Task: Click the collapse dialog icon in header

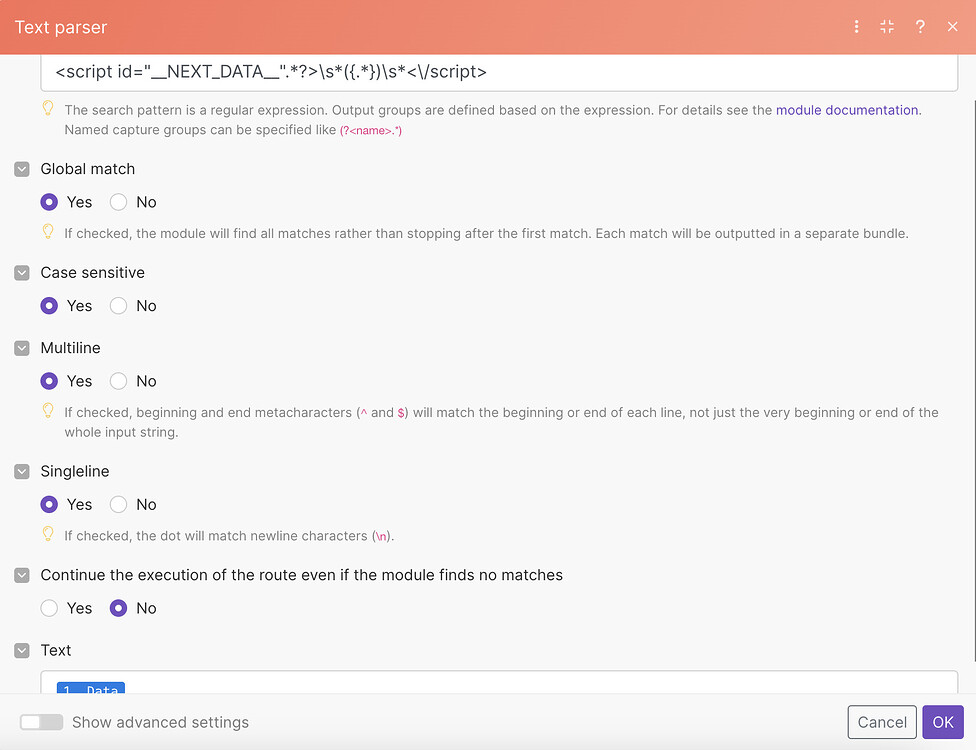Action: pos(887,27)
